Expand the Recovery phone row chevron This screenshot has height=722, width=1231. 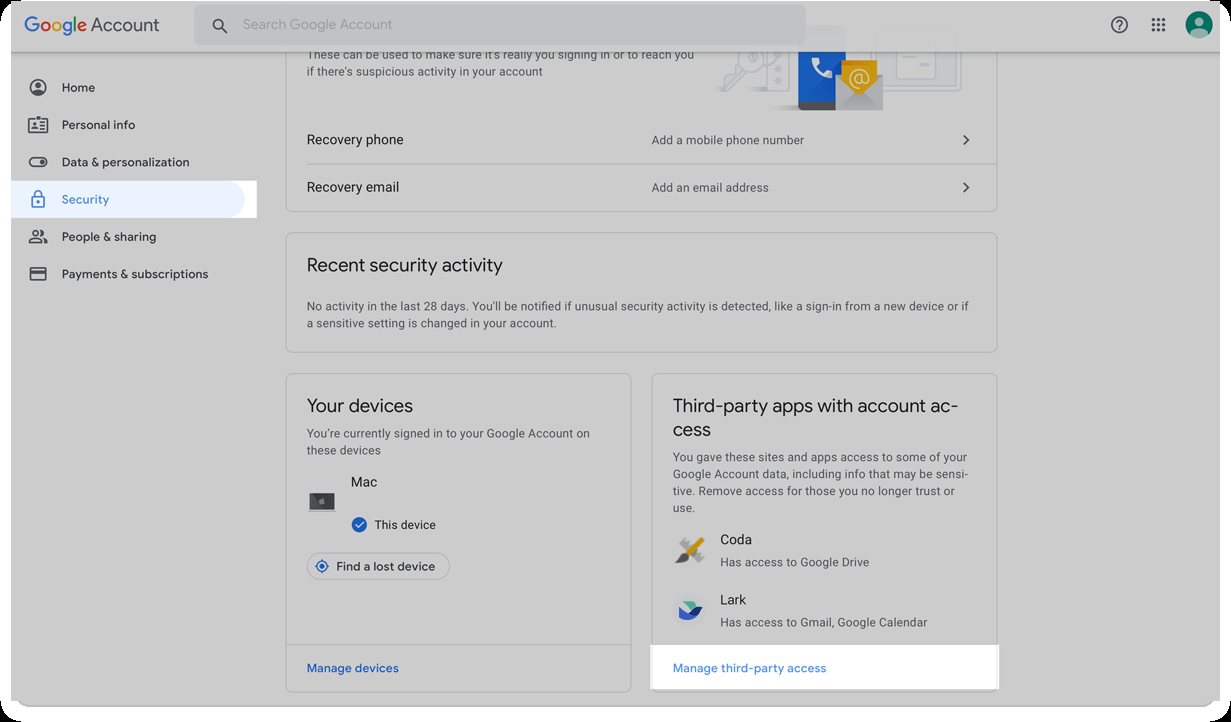(966, 140)
